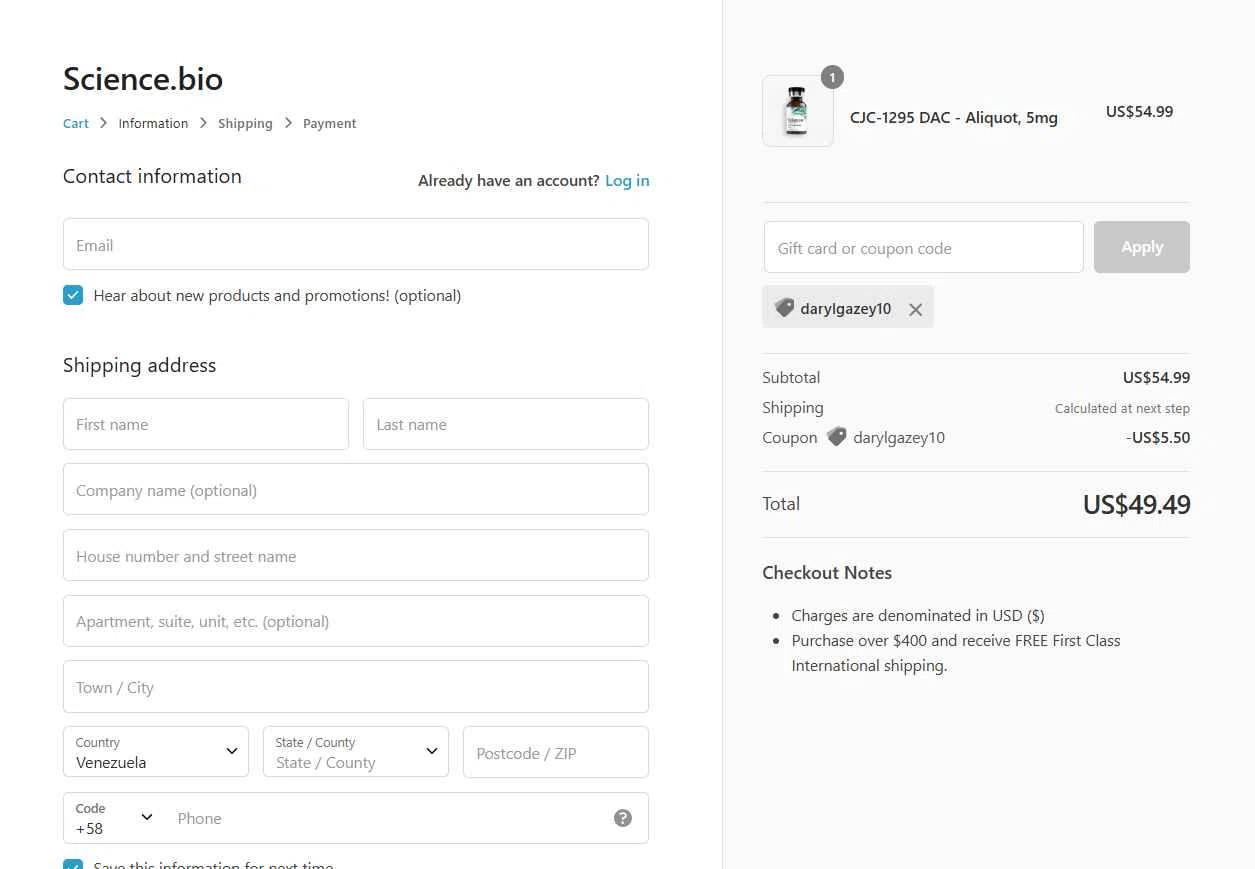The image size is (1255, 869).
Task: Click the Checkout Notes heading
Action: point(827,573)
